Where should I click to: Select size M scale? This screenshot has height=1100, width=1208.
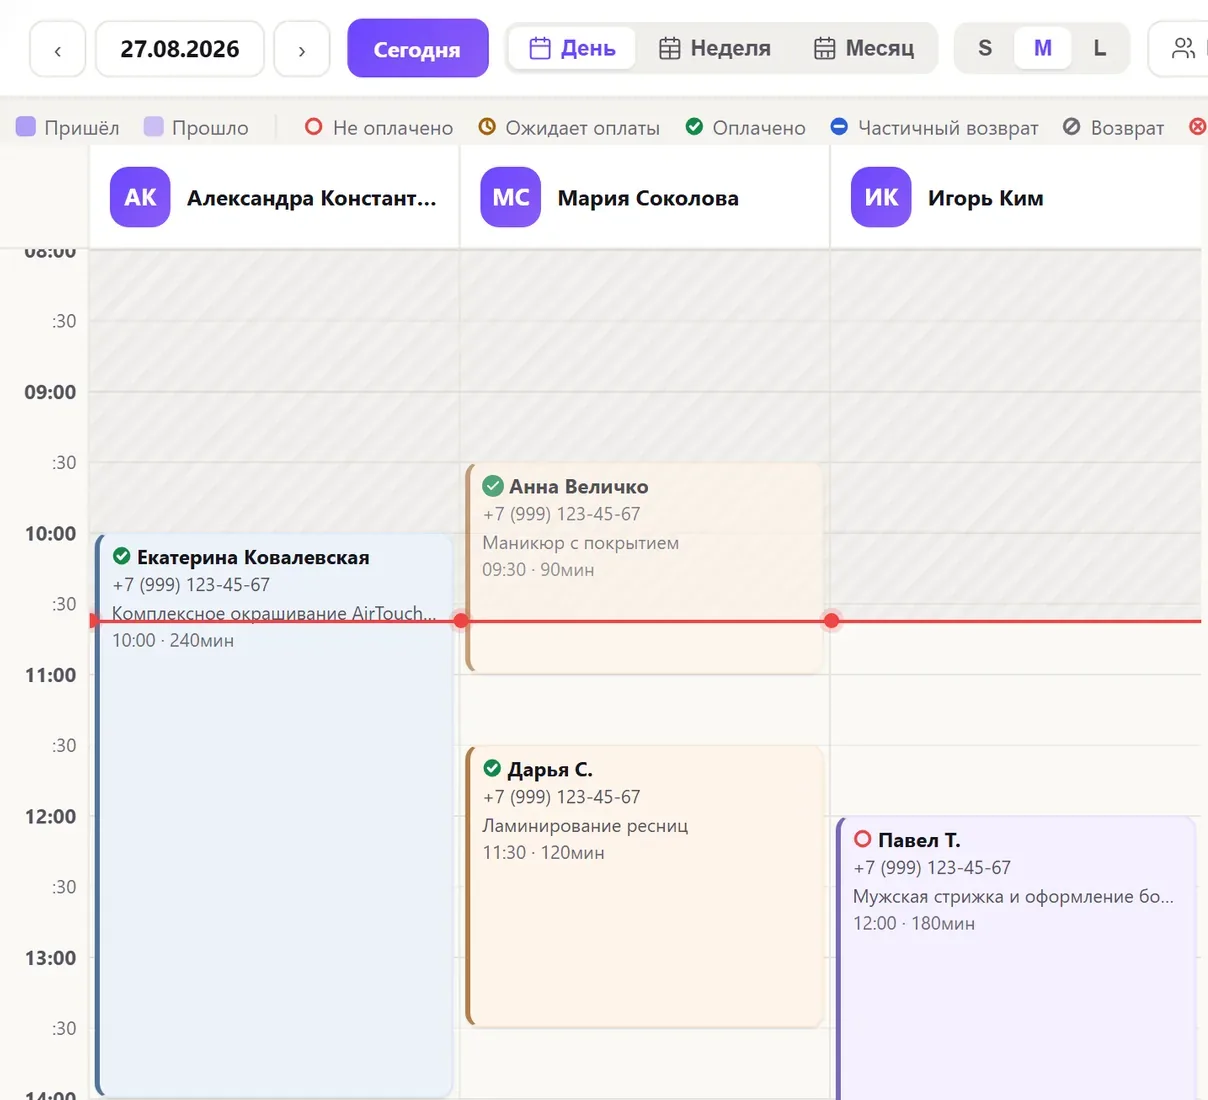(1043, 48)
